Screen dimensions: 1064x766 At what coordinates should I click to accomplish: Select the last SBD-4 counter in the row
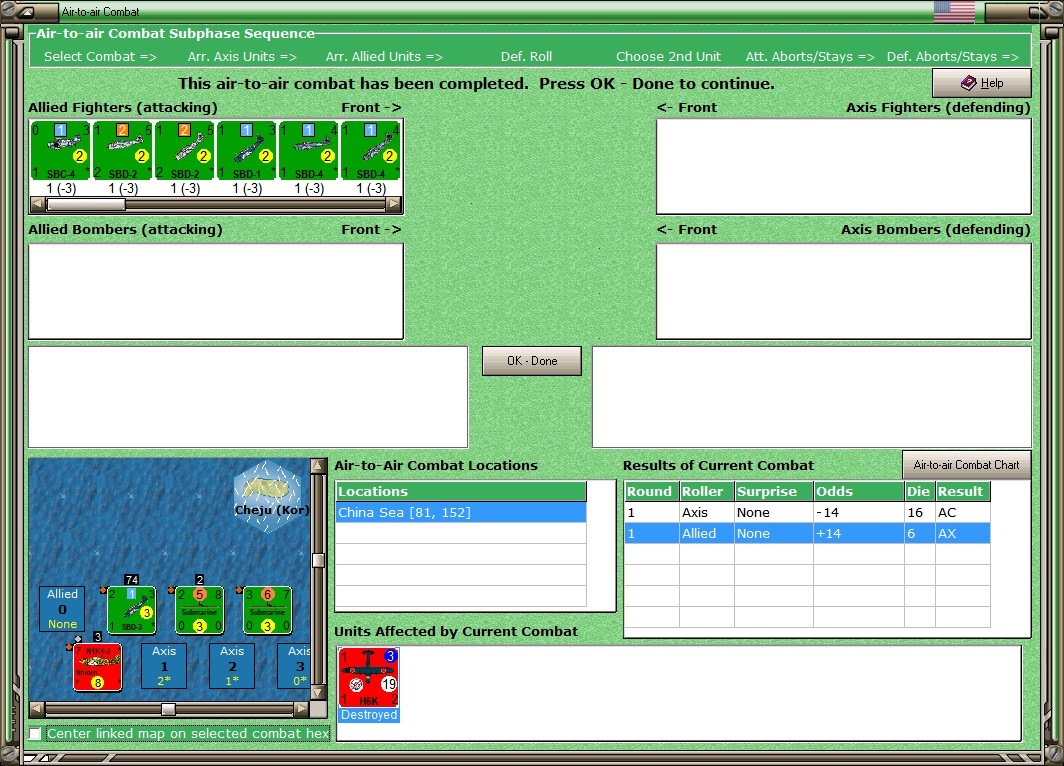[x=370, y=151]
